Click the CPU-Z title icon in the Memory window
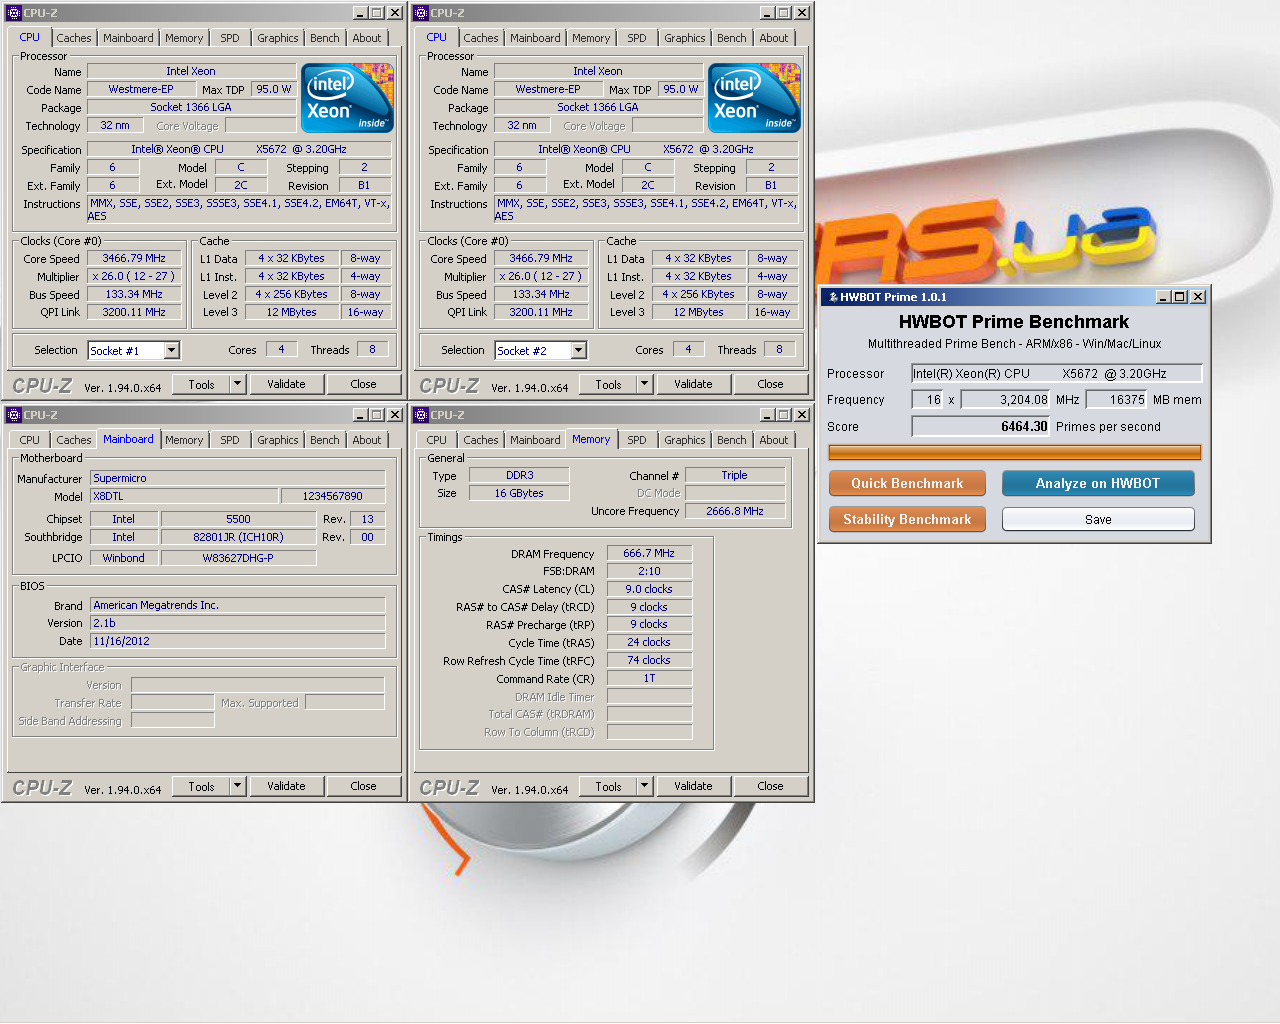This screenshot has height=1024, width=1280. coord(420,415)
